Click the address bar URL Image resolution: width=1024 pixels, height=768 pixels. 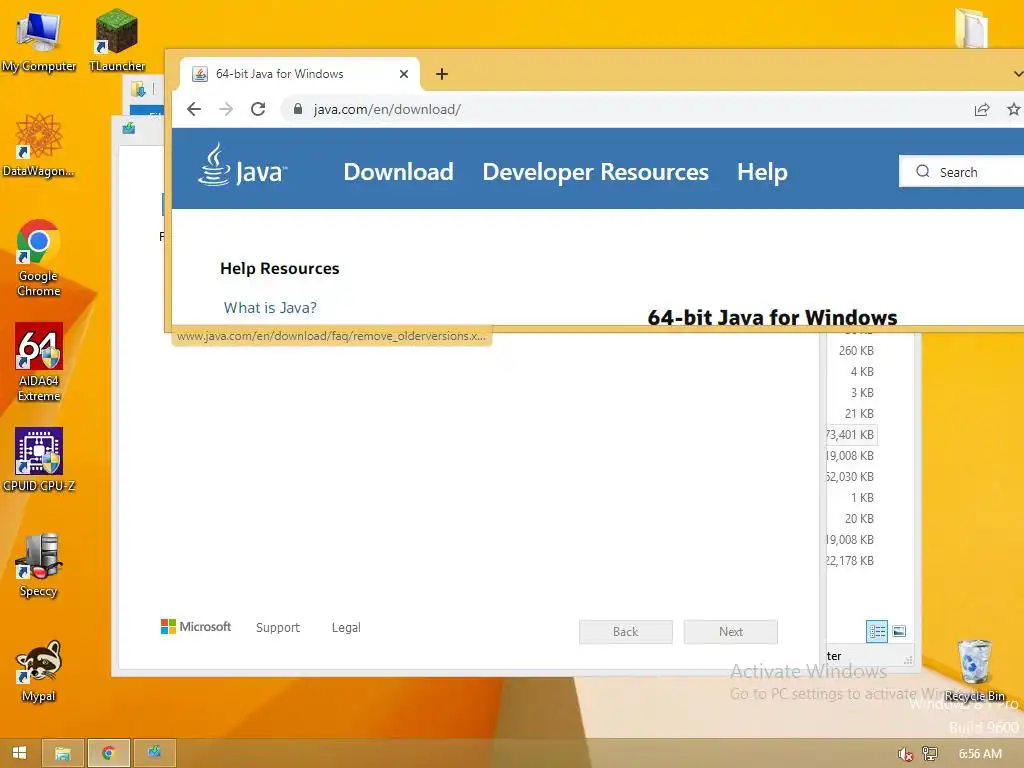click(387, 109)
